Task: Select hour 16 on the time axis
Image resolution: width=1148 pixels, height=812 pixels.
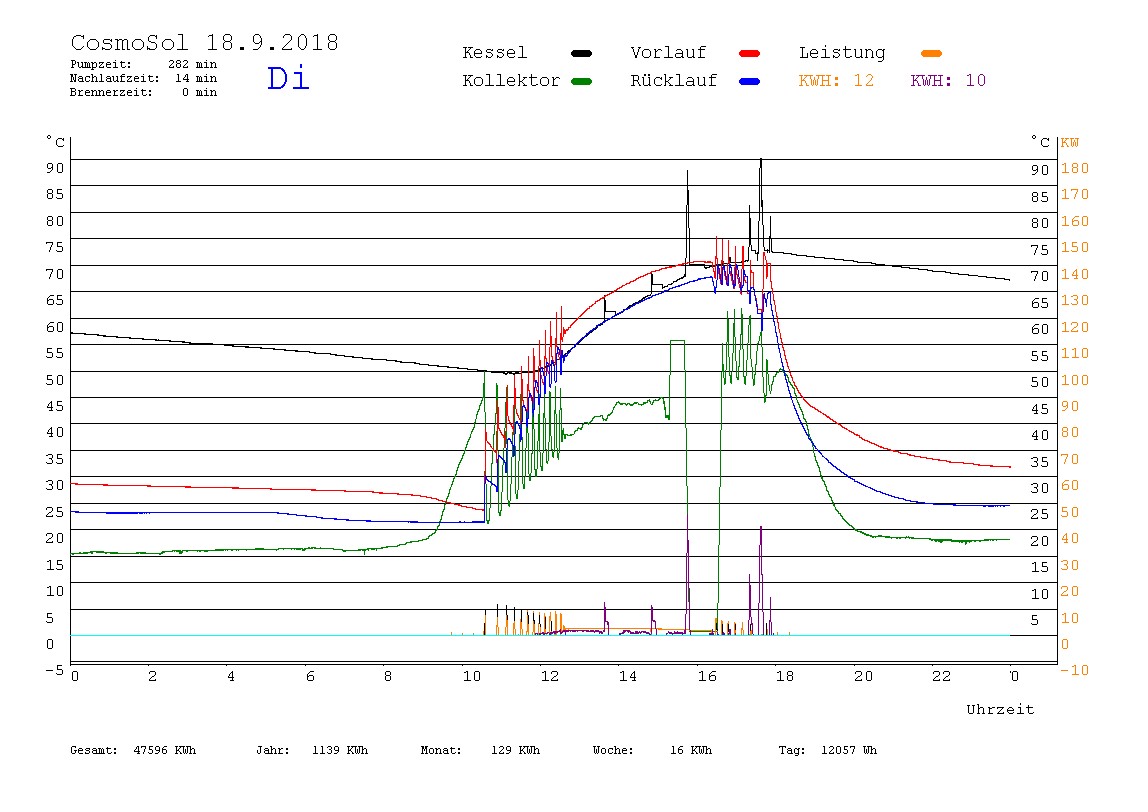Action: [x=707, y=676]
